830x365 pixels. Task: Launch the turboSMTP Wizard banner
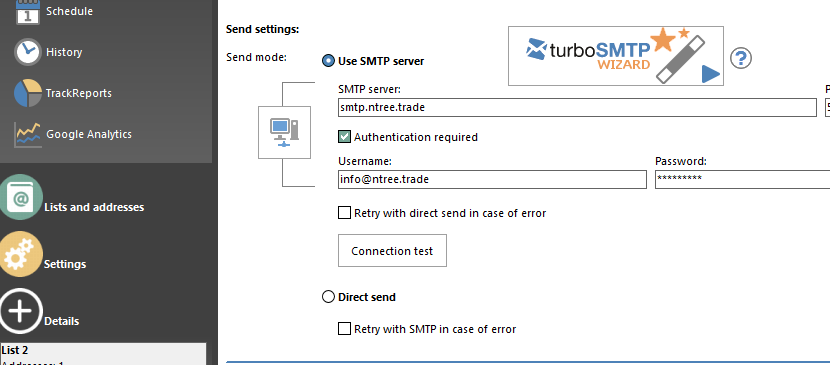click(616, 56)
